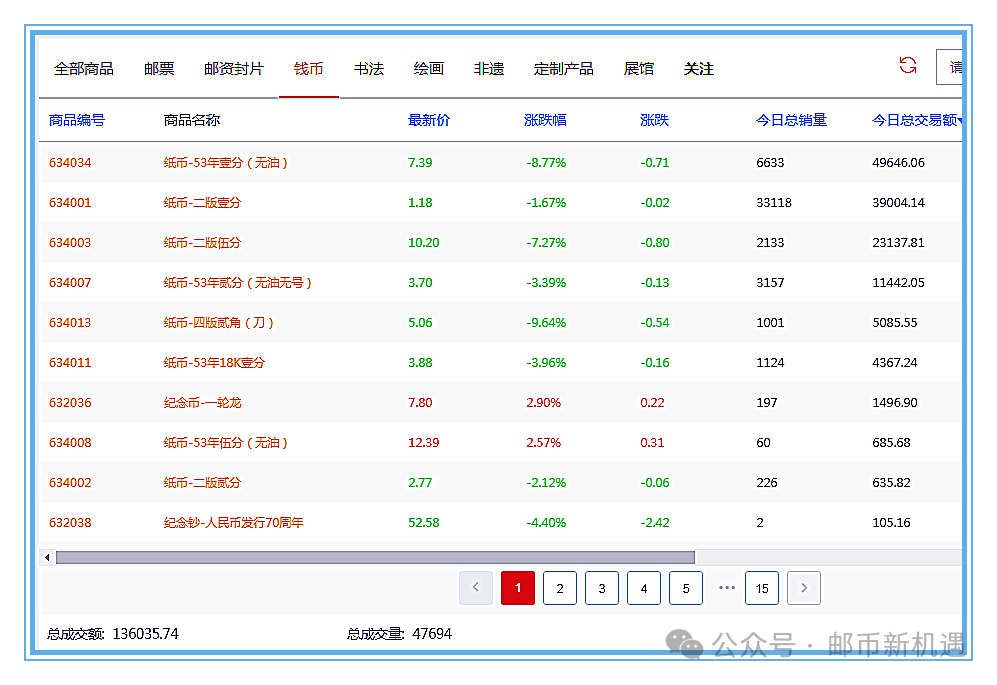Go to page 2
The height and width of the screenshot is (685, 997).
tap(560, 588)
